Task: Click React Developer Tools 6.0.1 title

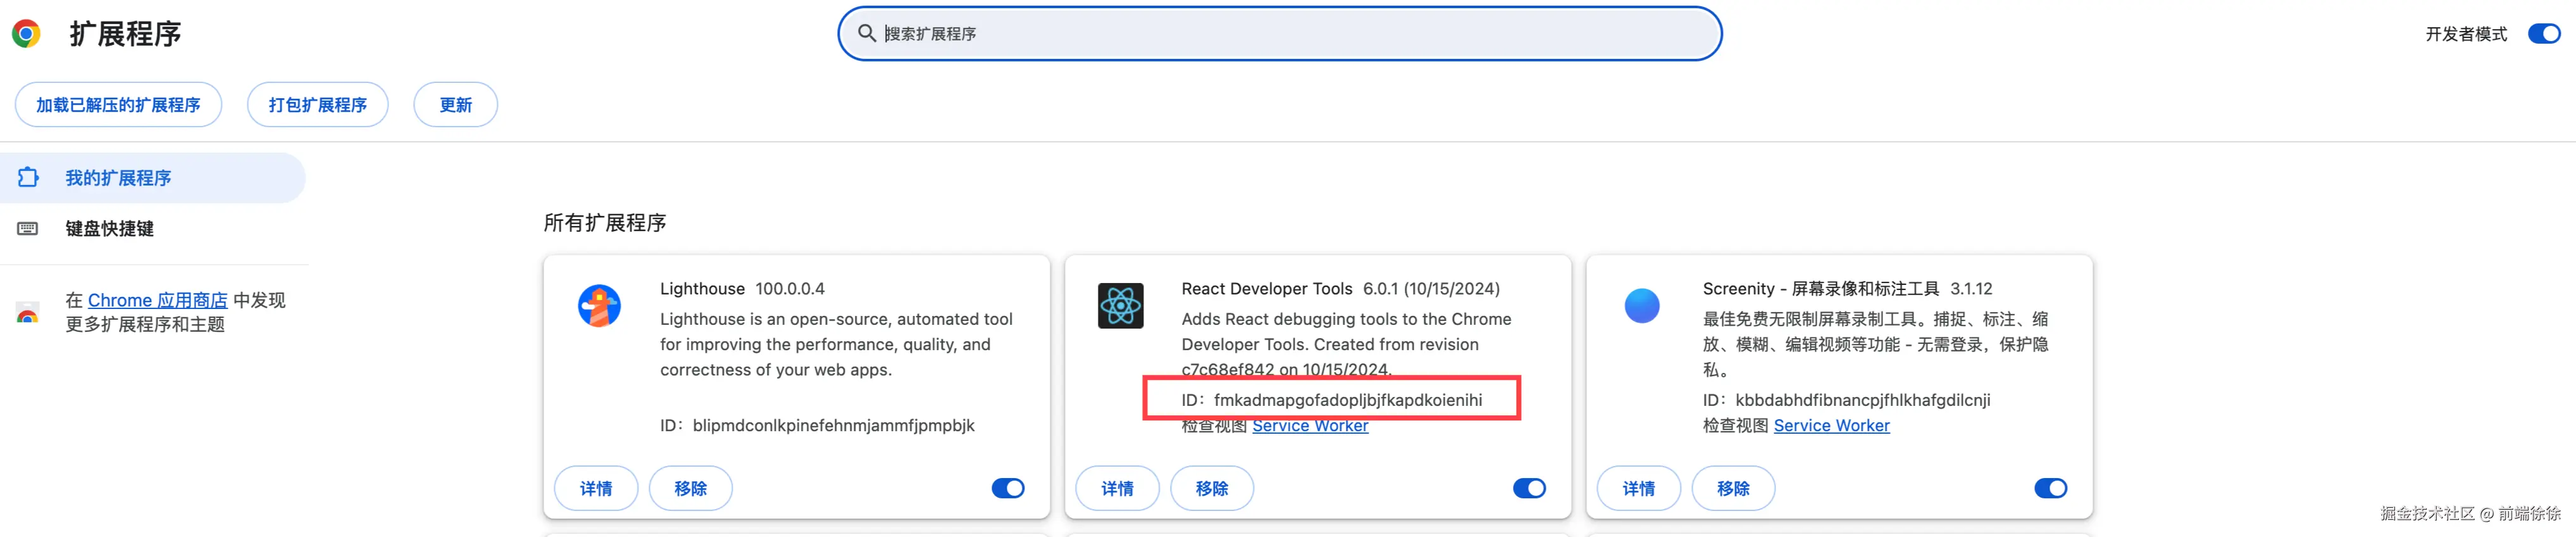Action: tap(1340, 289)
